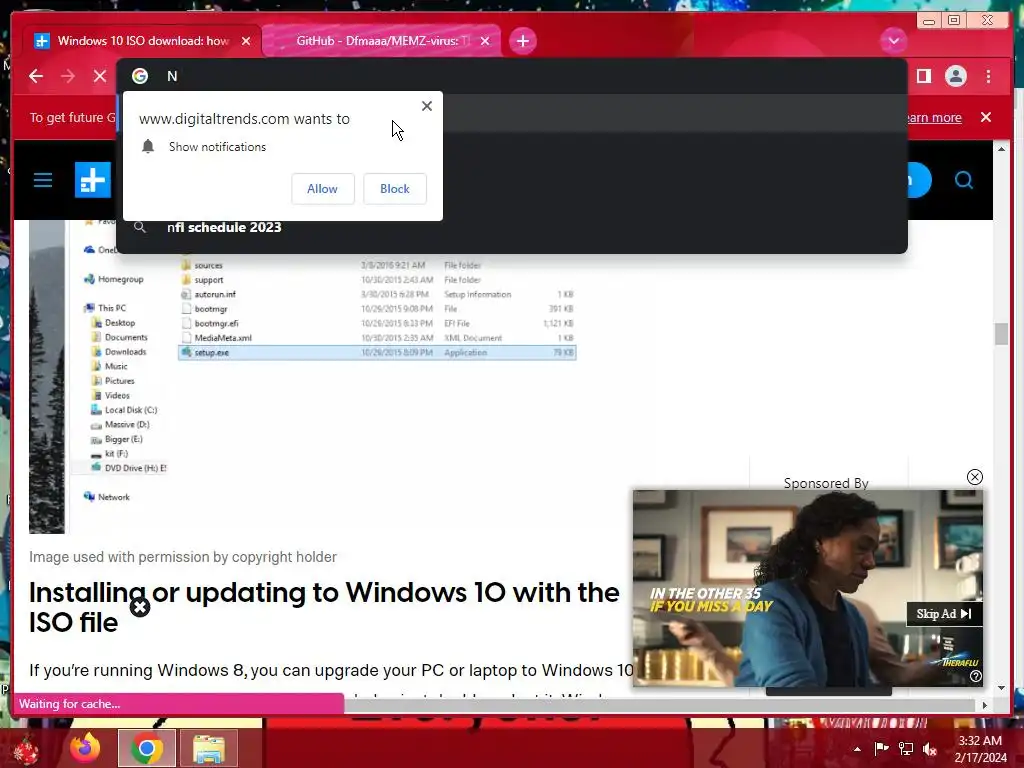Open Firefox from the taskbar

point(85,748)
